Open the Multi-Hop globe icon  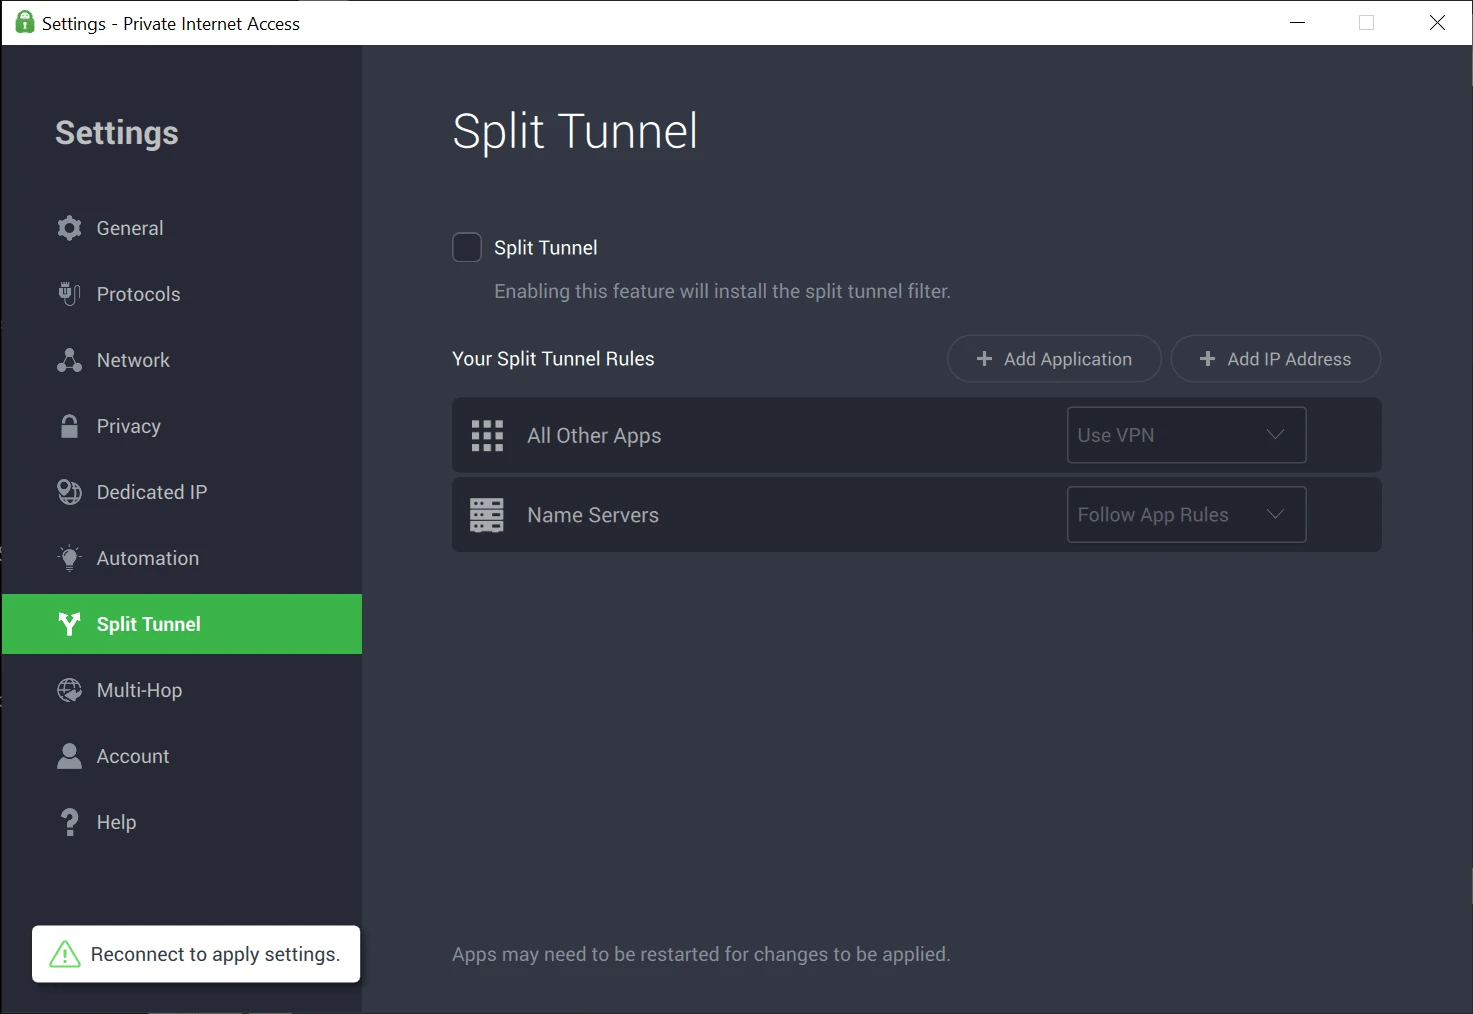click(x=69, y=690)
